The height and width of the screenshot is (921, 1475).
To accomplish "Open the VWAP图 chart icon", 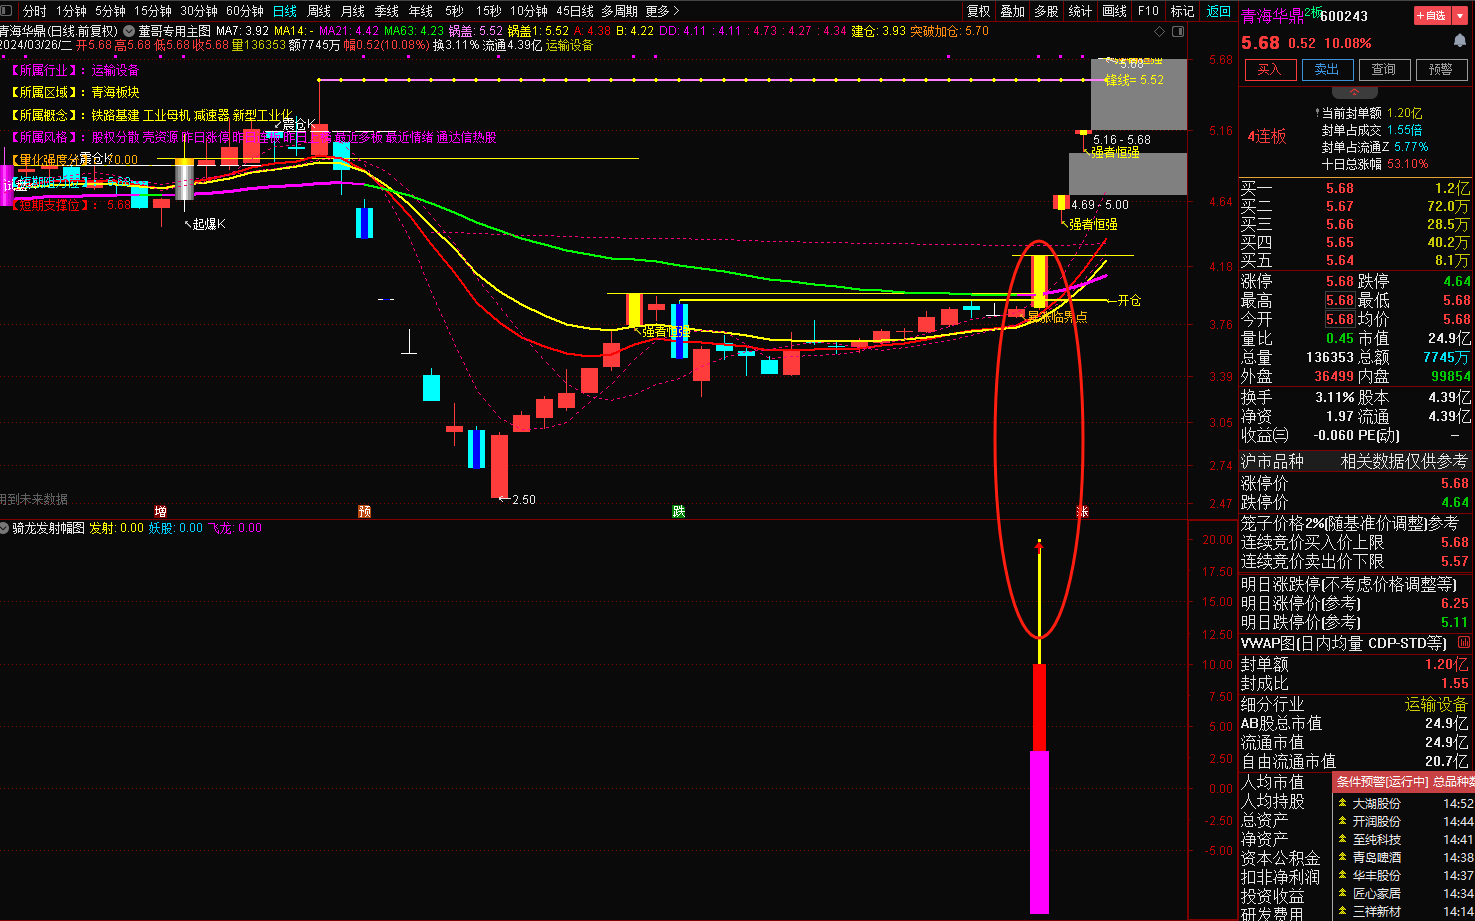I will pos(1463,642).
